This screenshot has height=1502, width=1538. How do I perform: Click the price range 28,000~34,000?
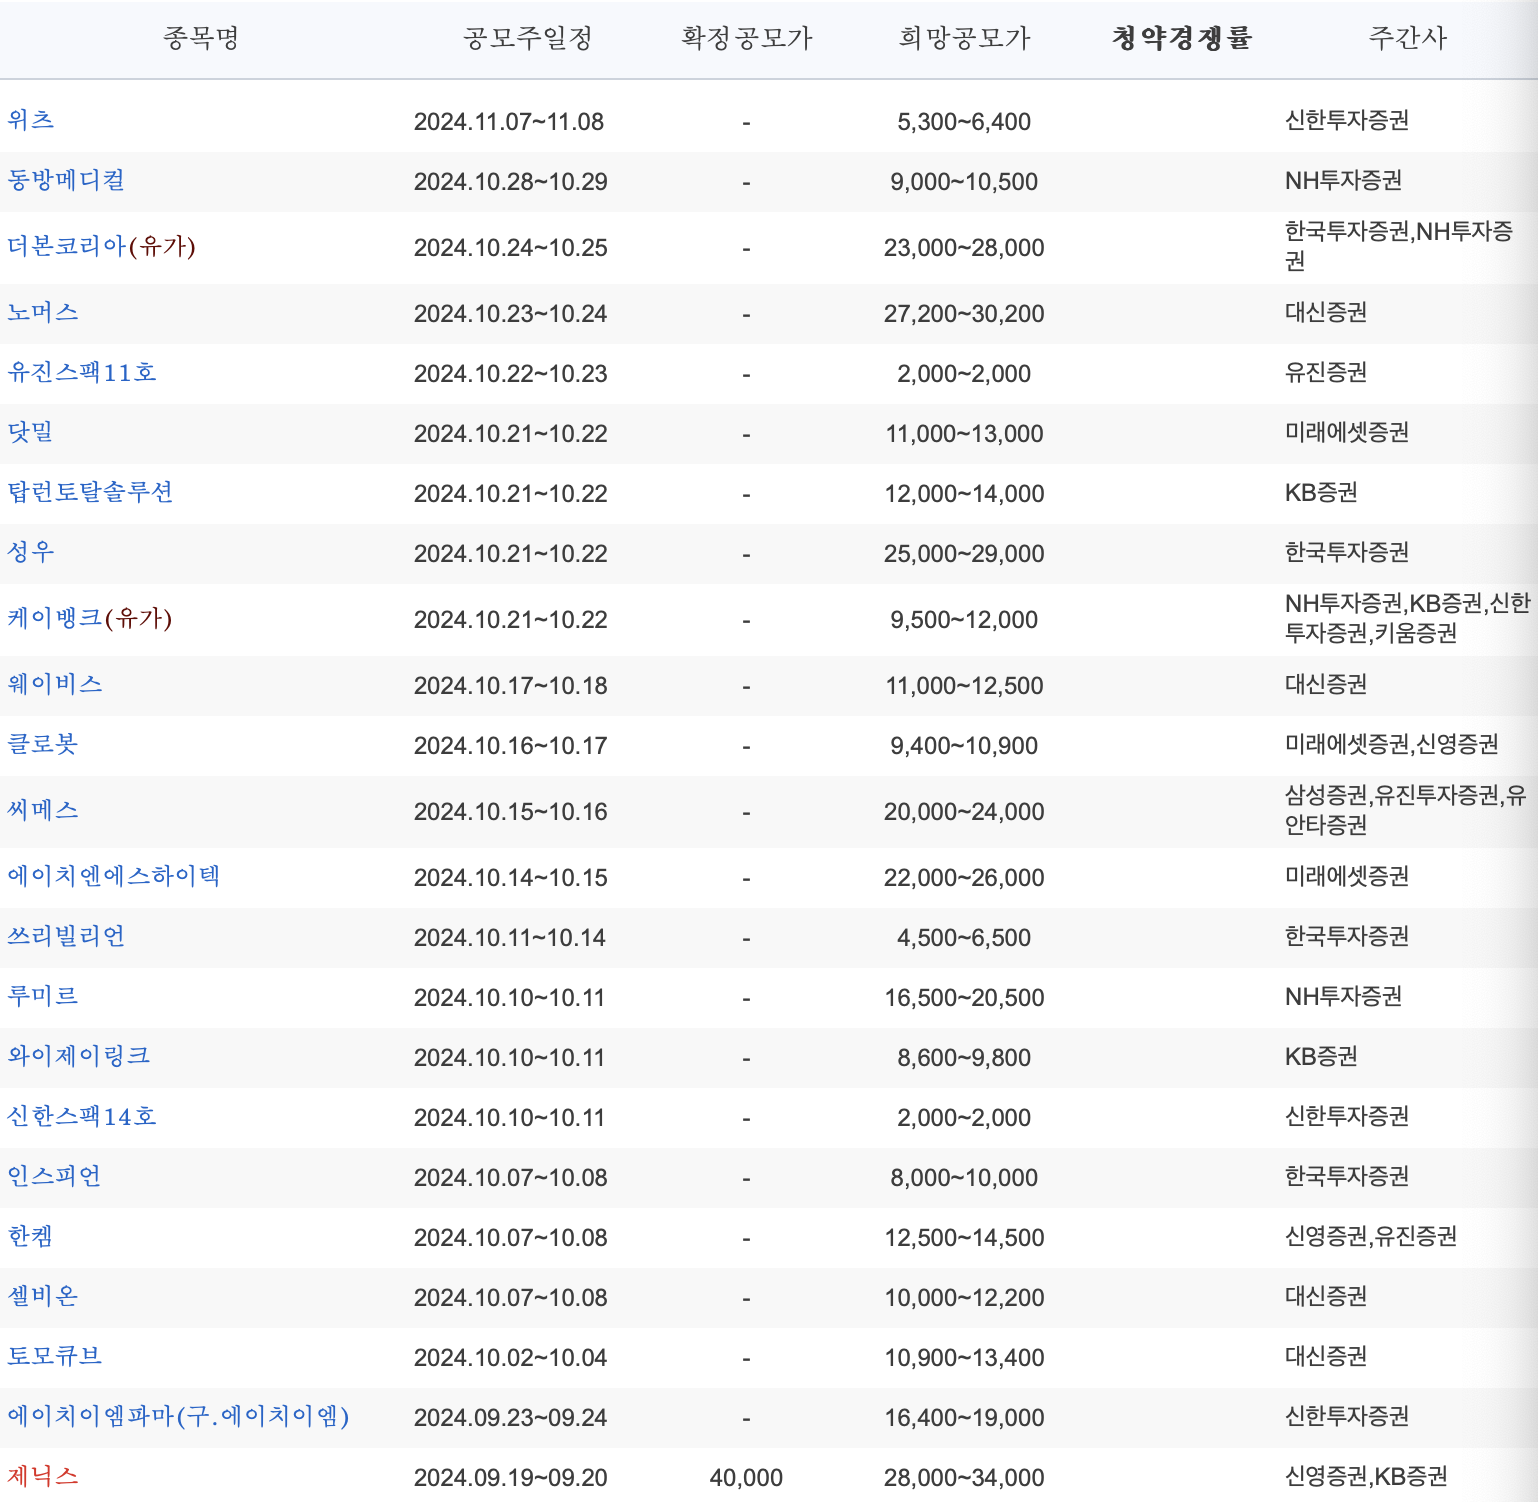pyautogui.click(x=964, y=1478)
